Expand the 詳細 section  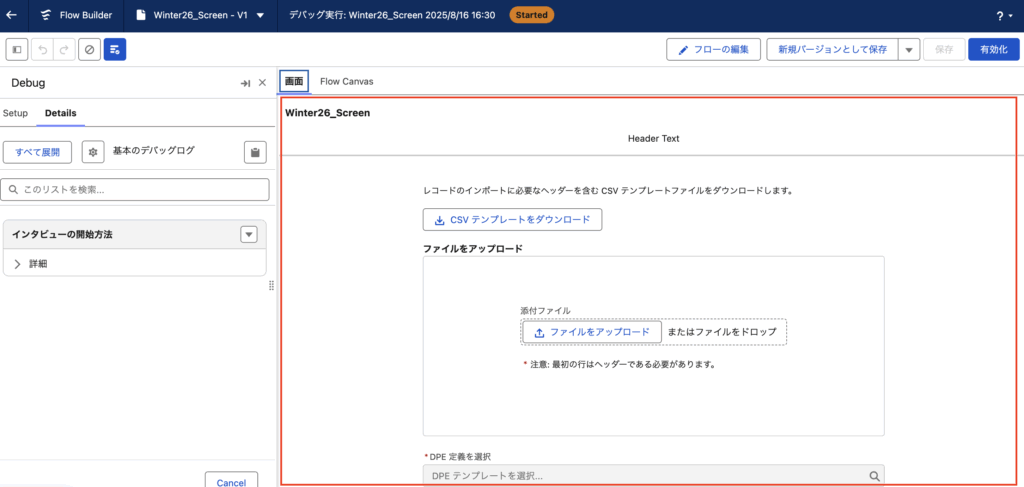point(18,264)
